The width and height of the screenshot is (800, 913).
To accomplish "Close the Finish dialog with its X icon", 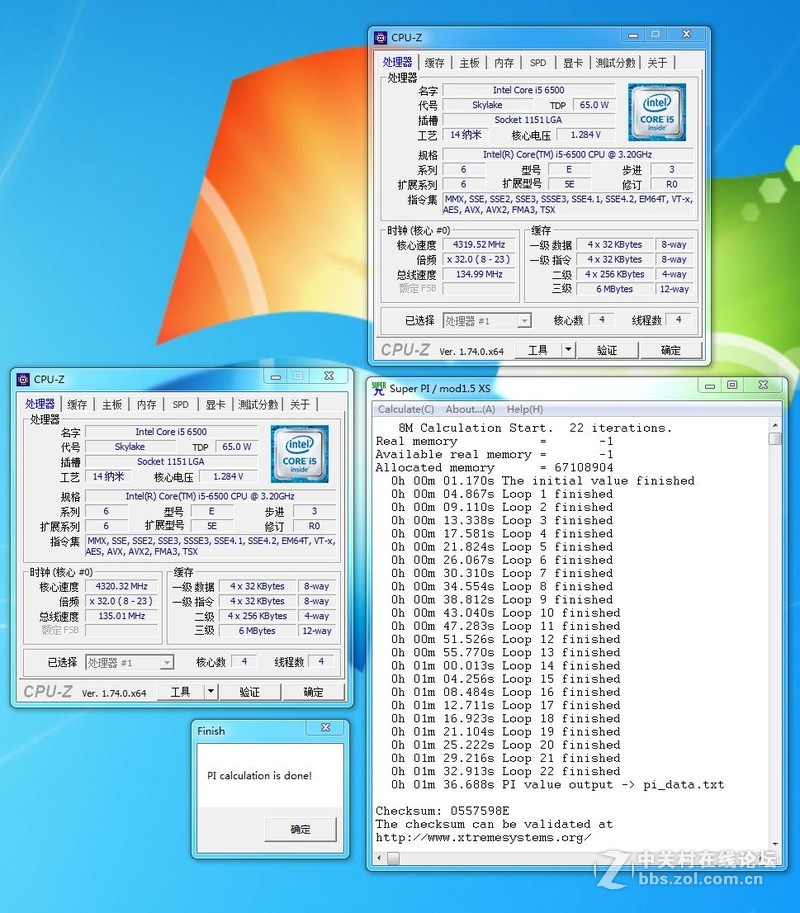I will 326,729.
